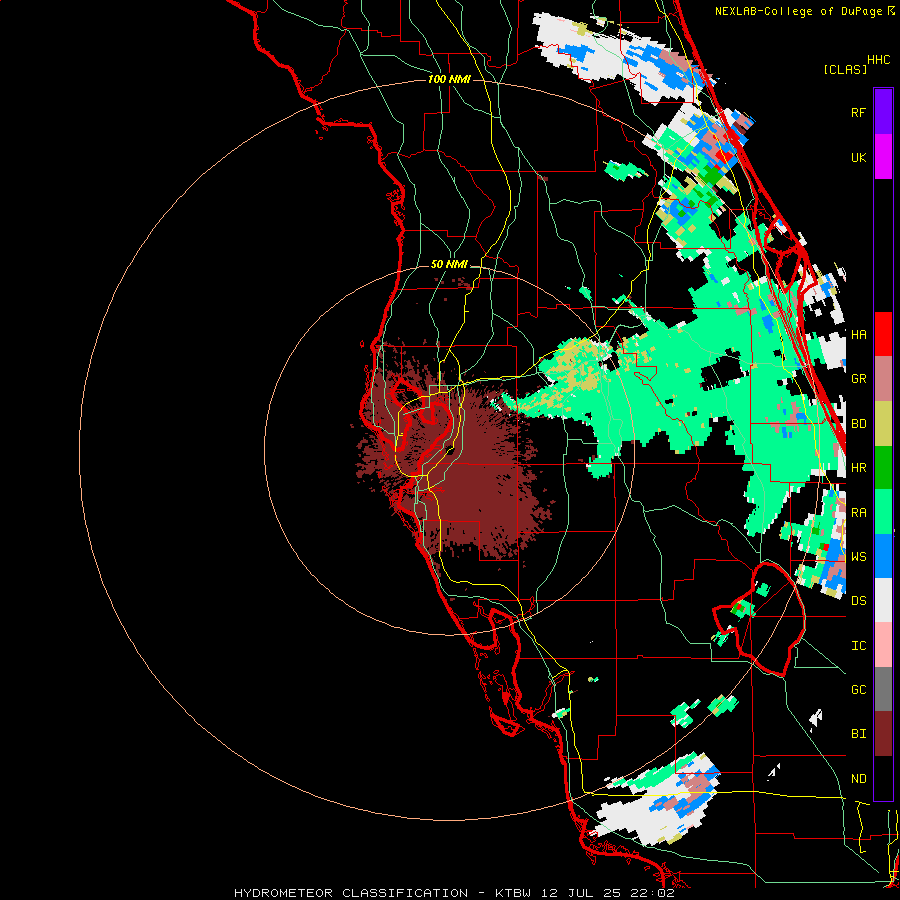The width and height of the screenshot is (900, 900).
Task: Click the 100 NMI range ring label
Action: pos(449,79)
